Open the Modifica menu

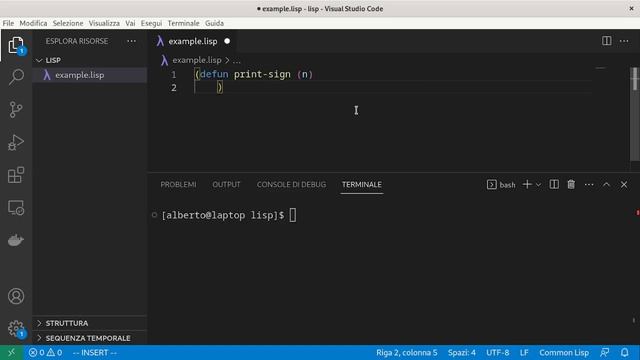tap(33, 23)
